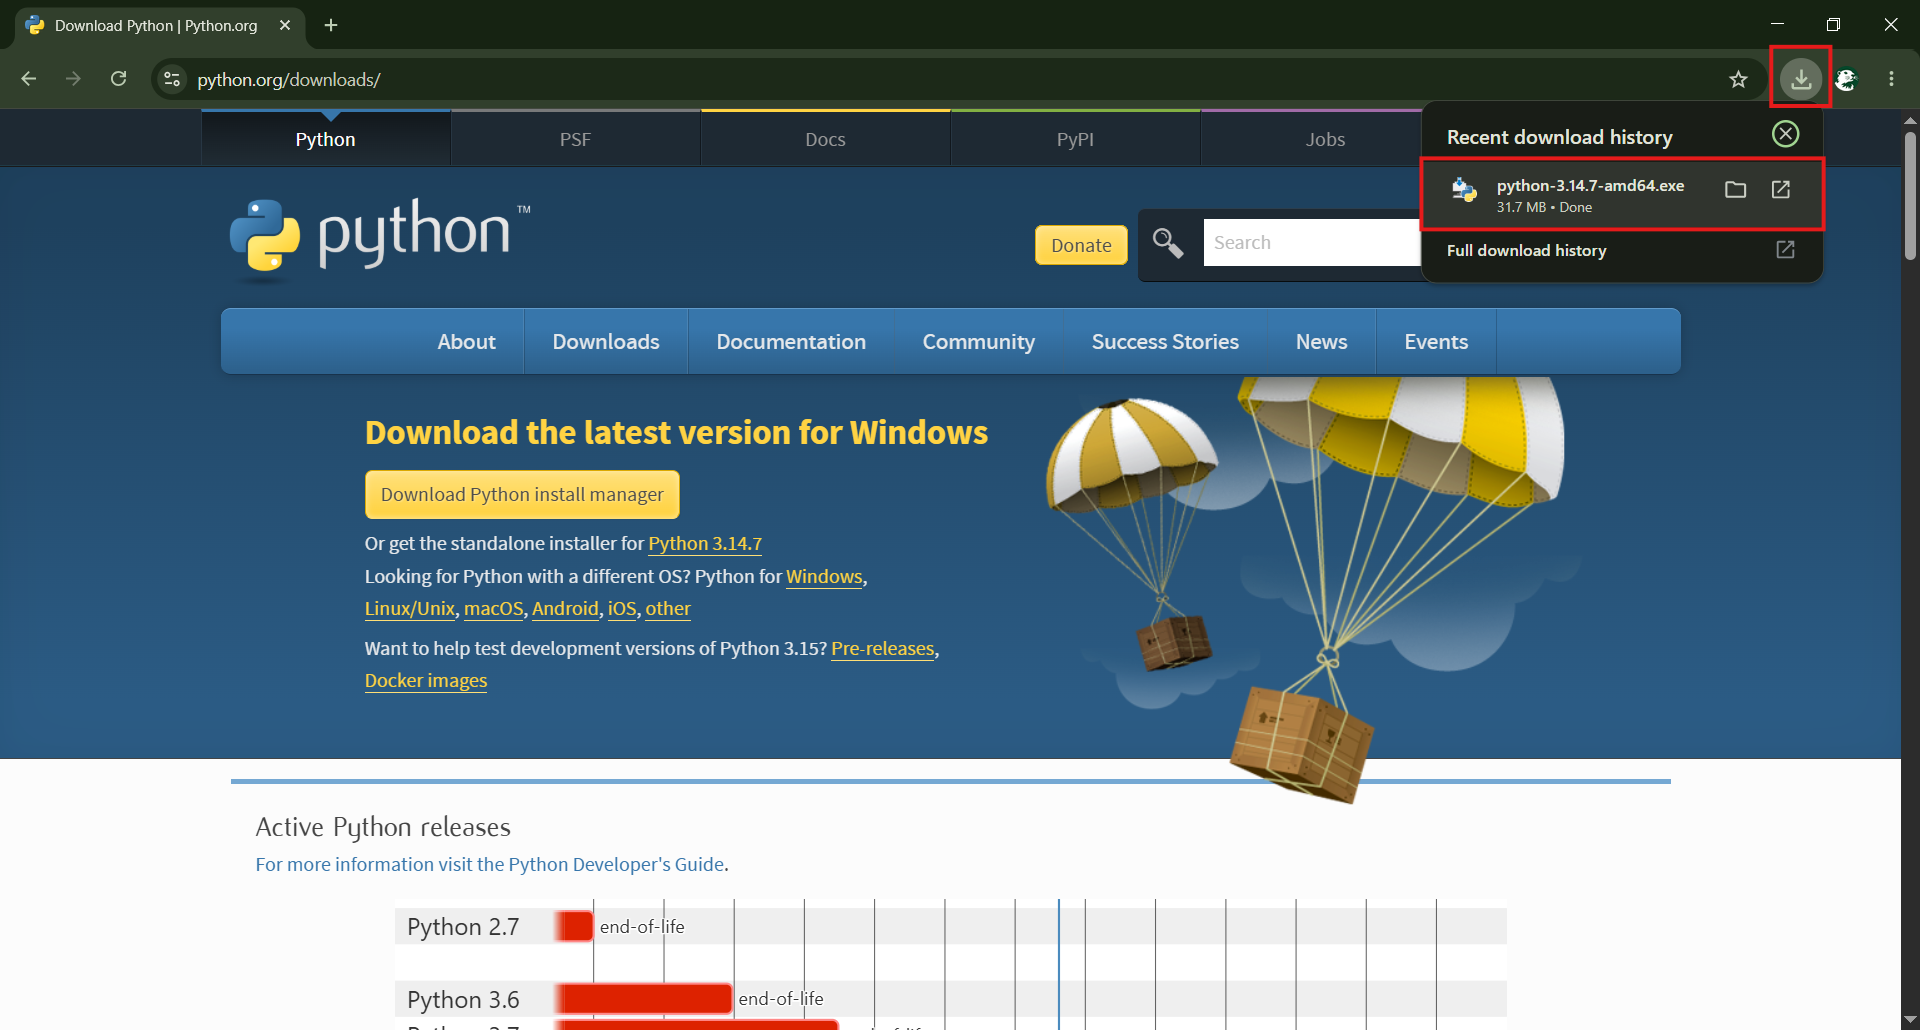Click the Donate button
The width and height of the screenshot is (1920, 1030).
point(1081,245)
